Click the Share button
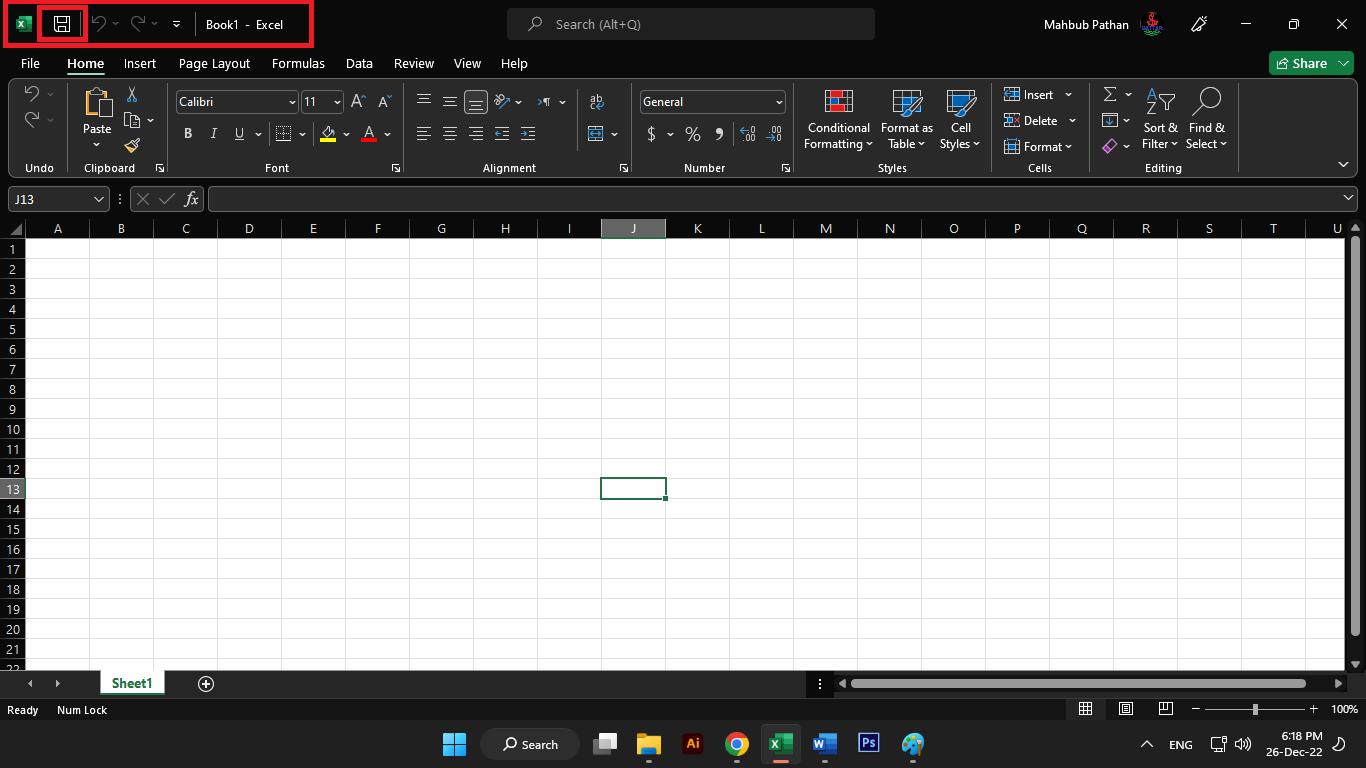The height and width of the screenshot is (768, 1366). pyautogui.click(x=1301, y=63)
